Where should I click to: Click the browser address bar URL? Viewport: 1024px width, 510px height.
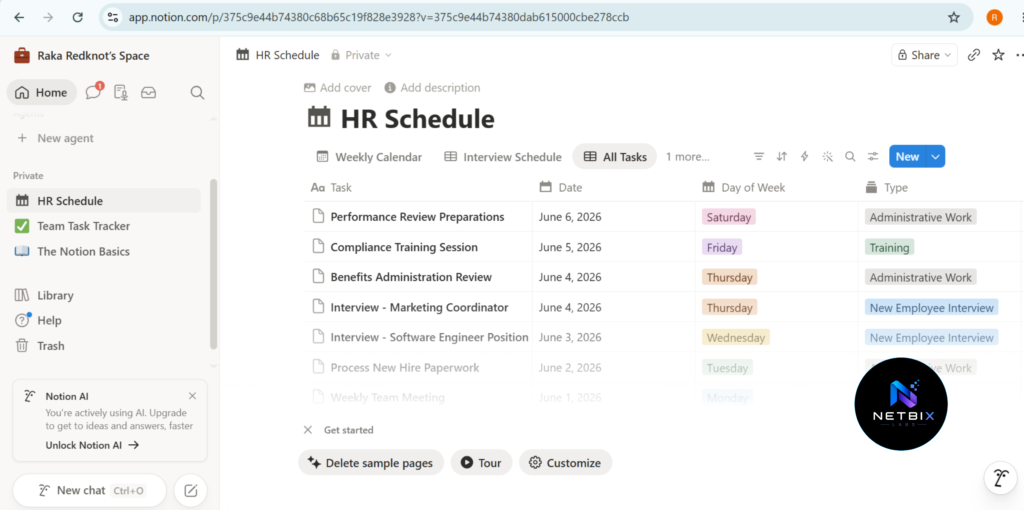379,18
